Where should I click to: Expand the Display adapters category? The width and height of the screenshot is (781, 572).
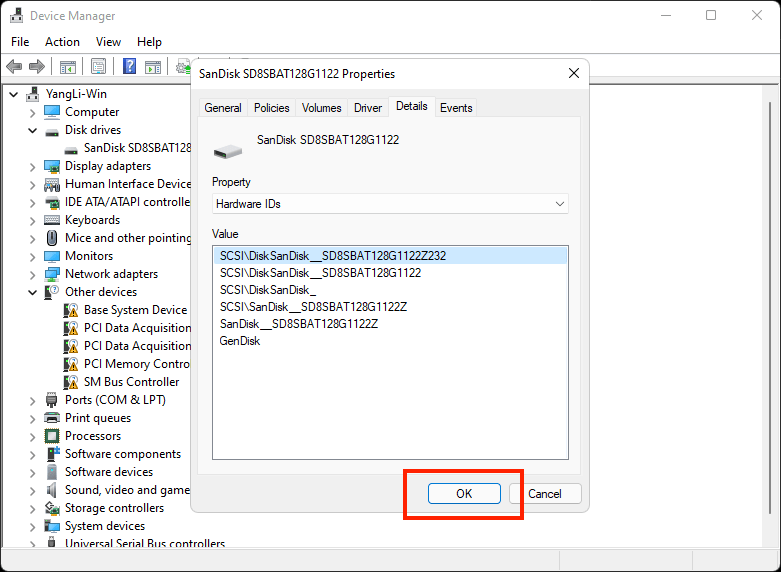tap(32, 167)
